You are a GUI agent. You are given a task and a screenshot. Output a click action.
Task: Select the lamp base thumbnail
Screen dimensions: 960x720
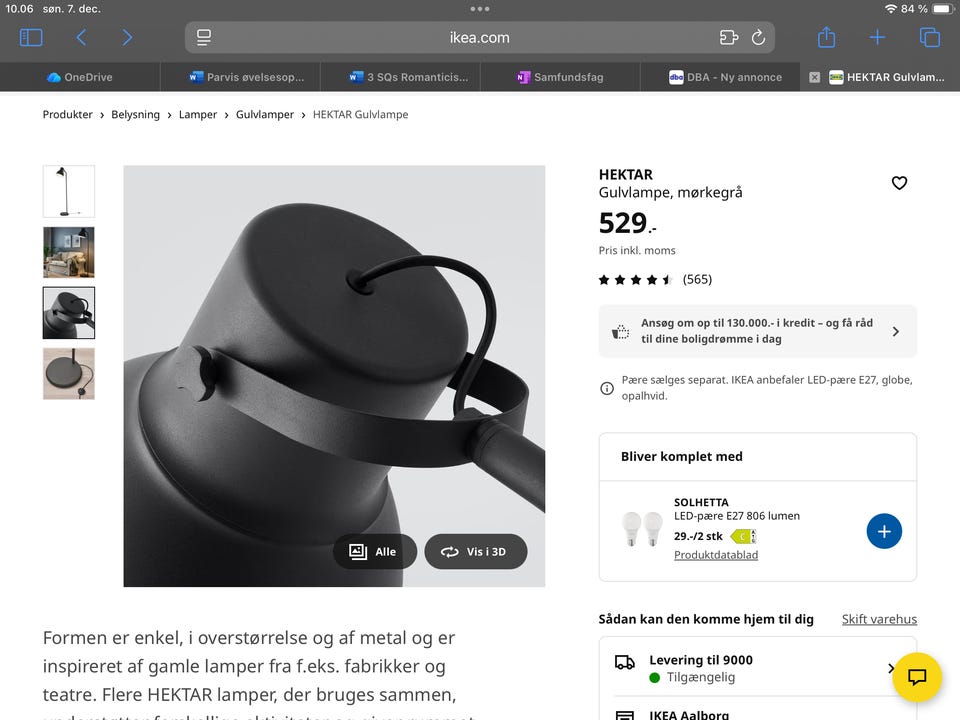(69, 373)
